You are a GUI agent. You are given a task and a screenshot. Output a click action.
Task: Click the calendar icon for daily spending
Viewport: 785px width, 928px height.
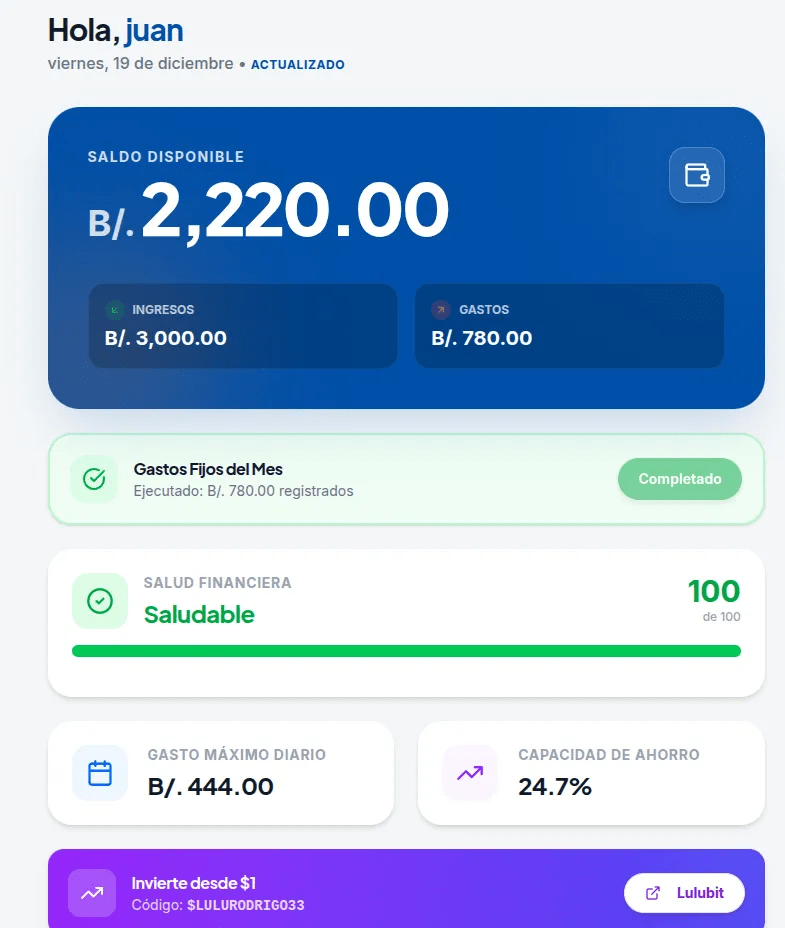100,773
